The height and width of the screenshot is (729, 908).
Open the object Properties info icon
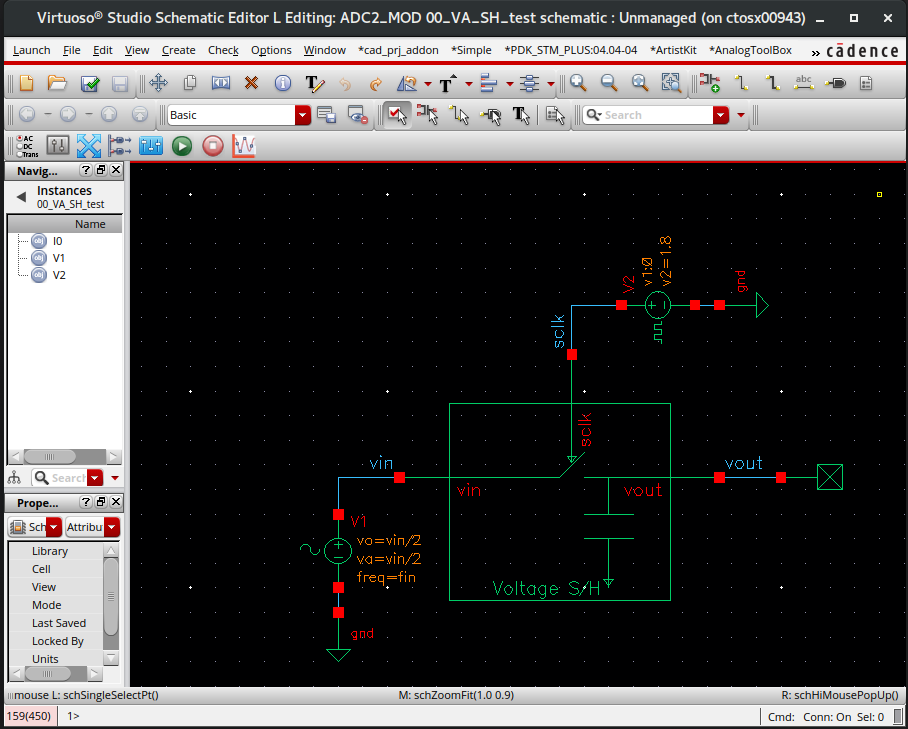click(x=283, y=84)
